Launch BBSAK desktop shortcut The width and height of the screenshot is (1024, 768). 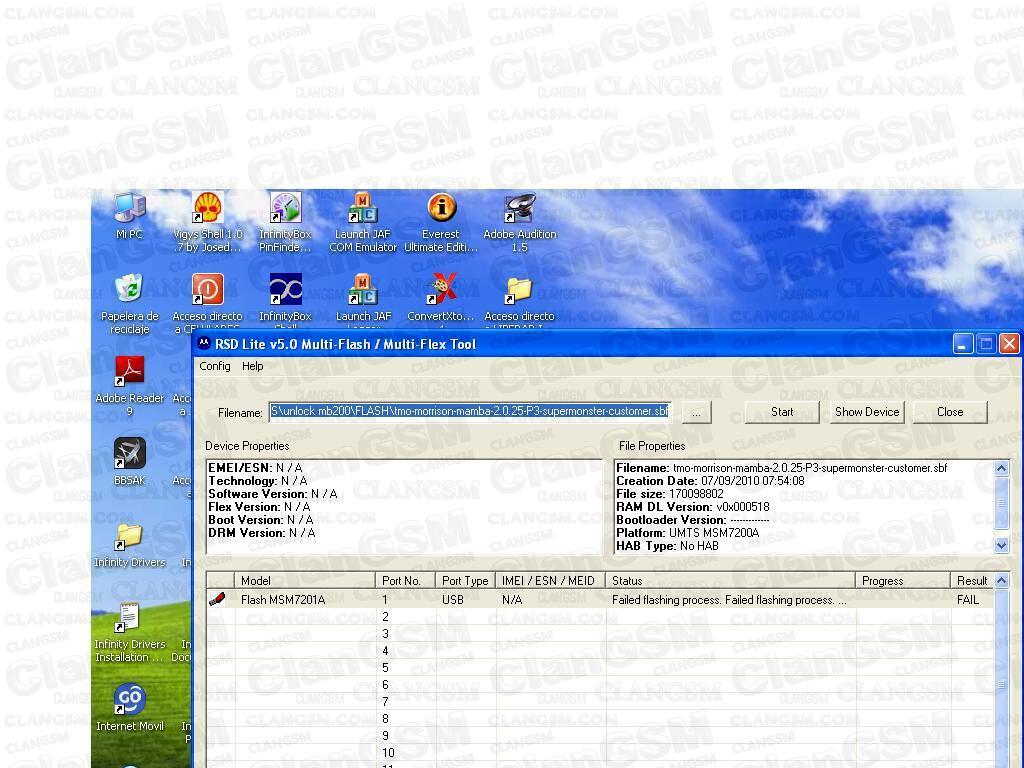[129, 454]
